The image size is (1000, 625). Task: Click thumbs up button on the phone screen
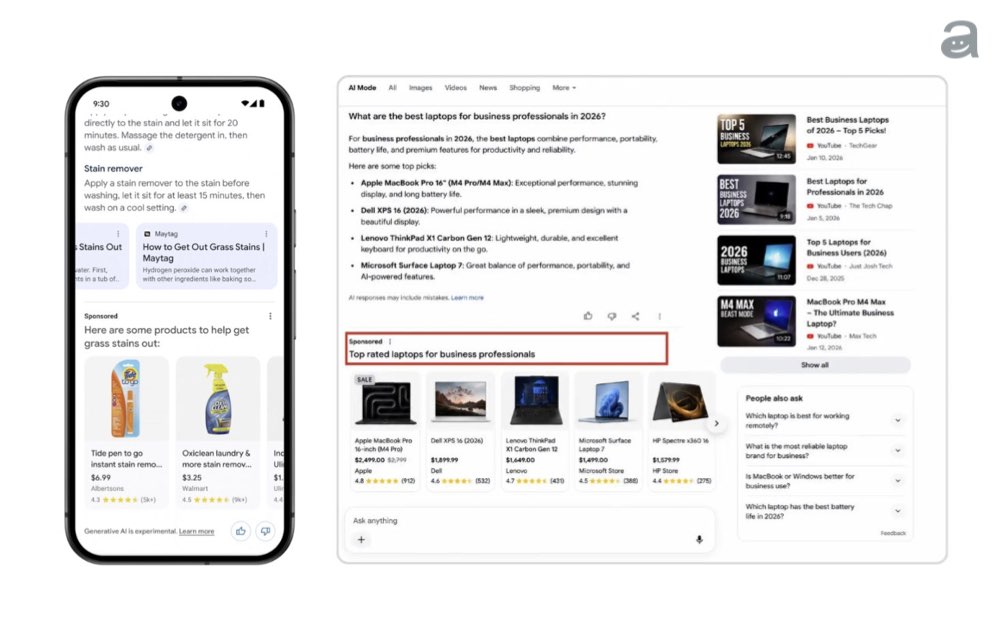[240, 531]
